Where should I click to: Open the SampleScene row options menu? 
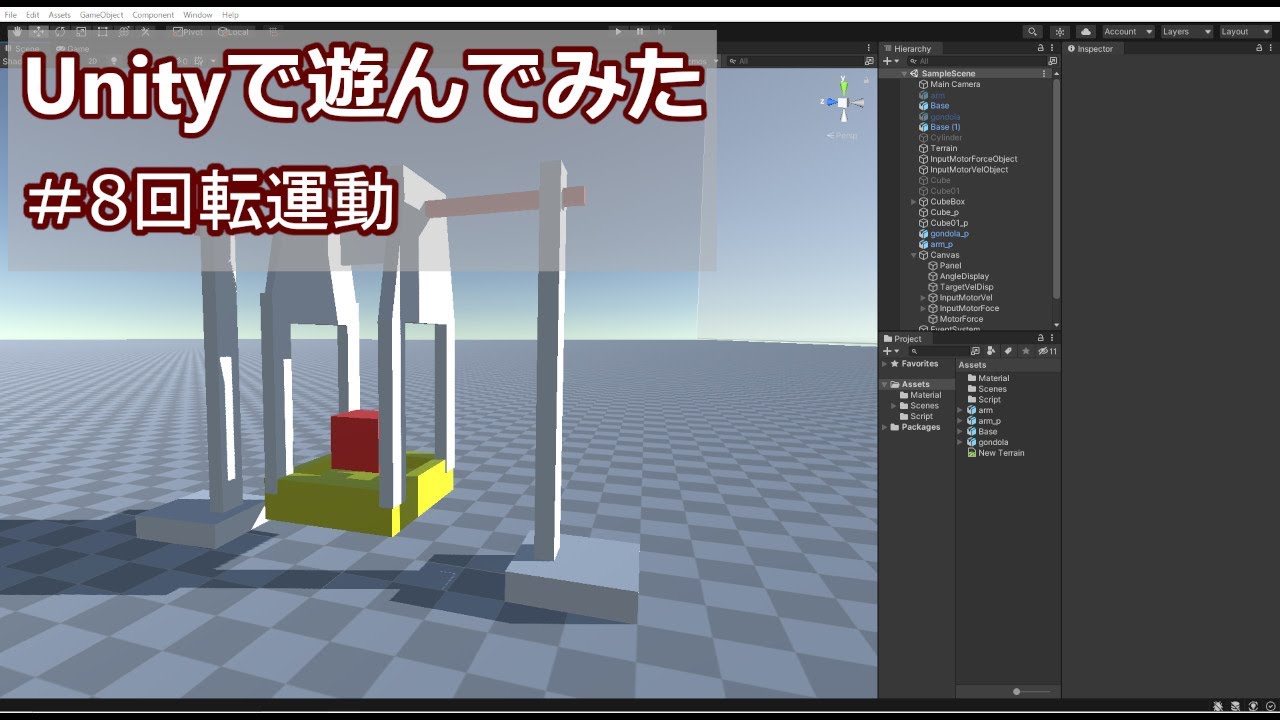pyautogui.click(x=1045, y=73)
